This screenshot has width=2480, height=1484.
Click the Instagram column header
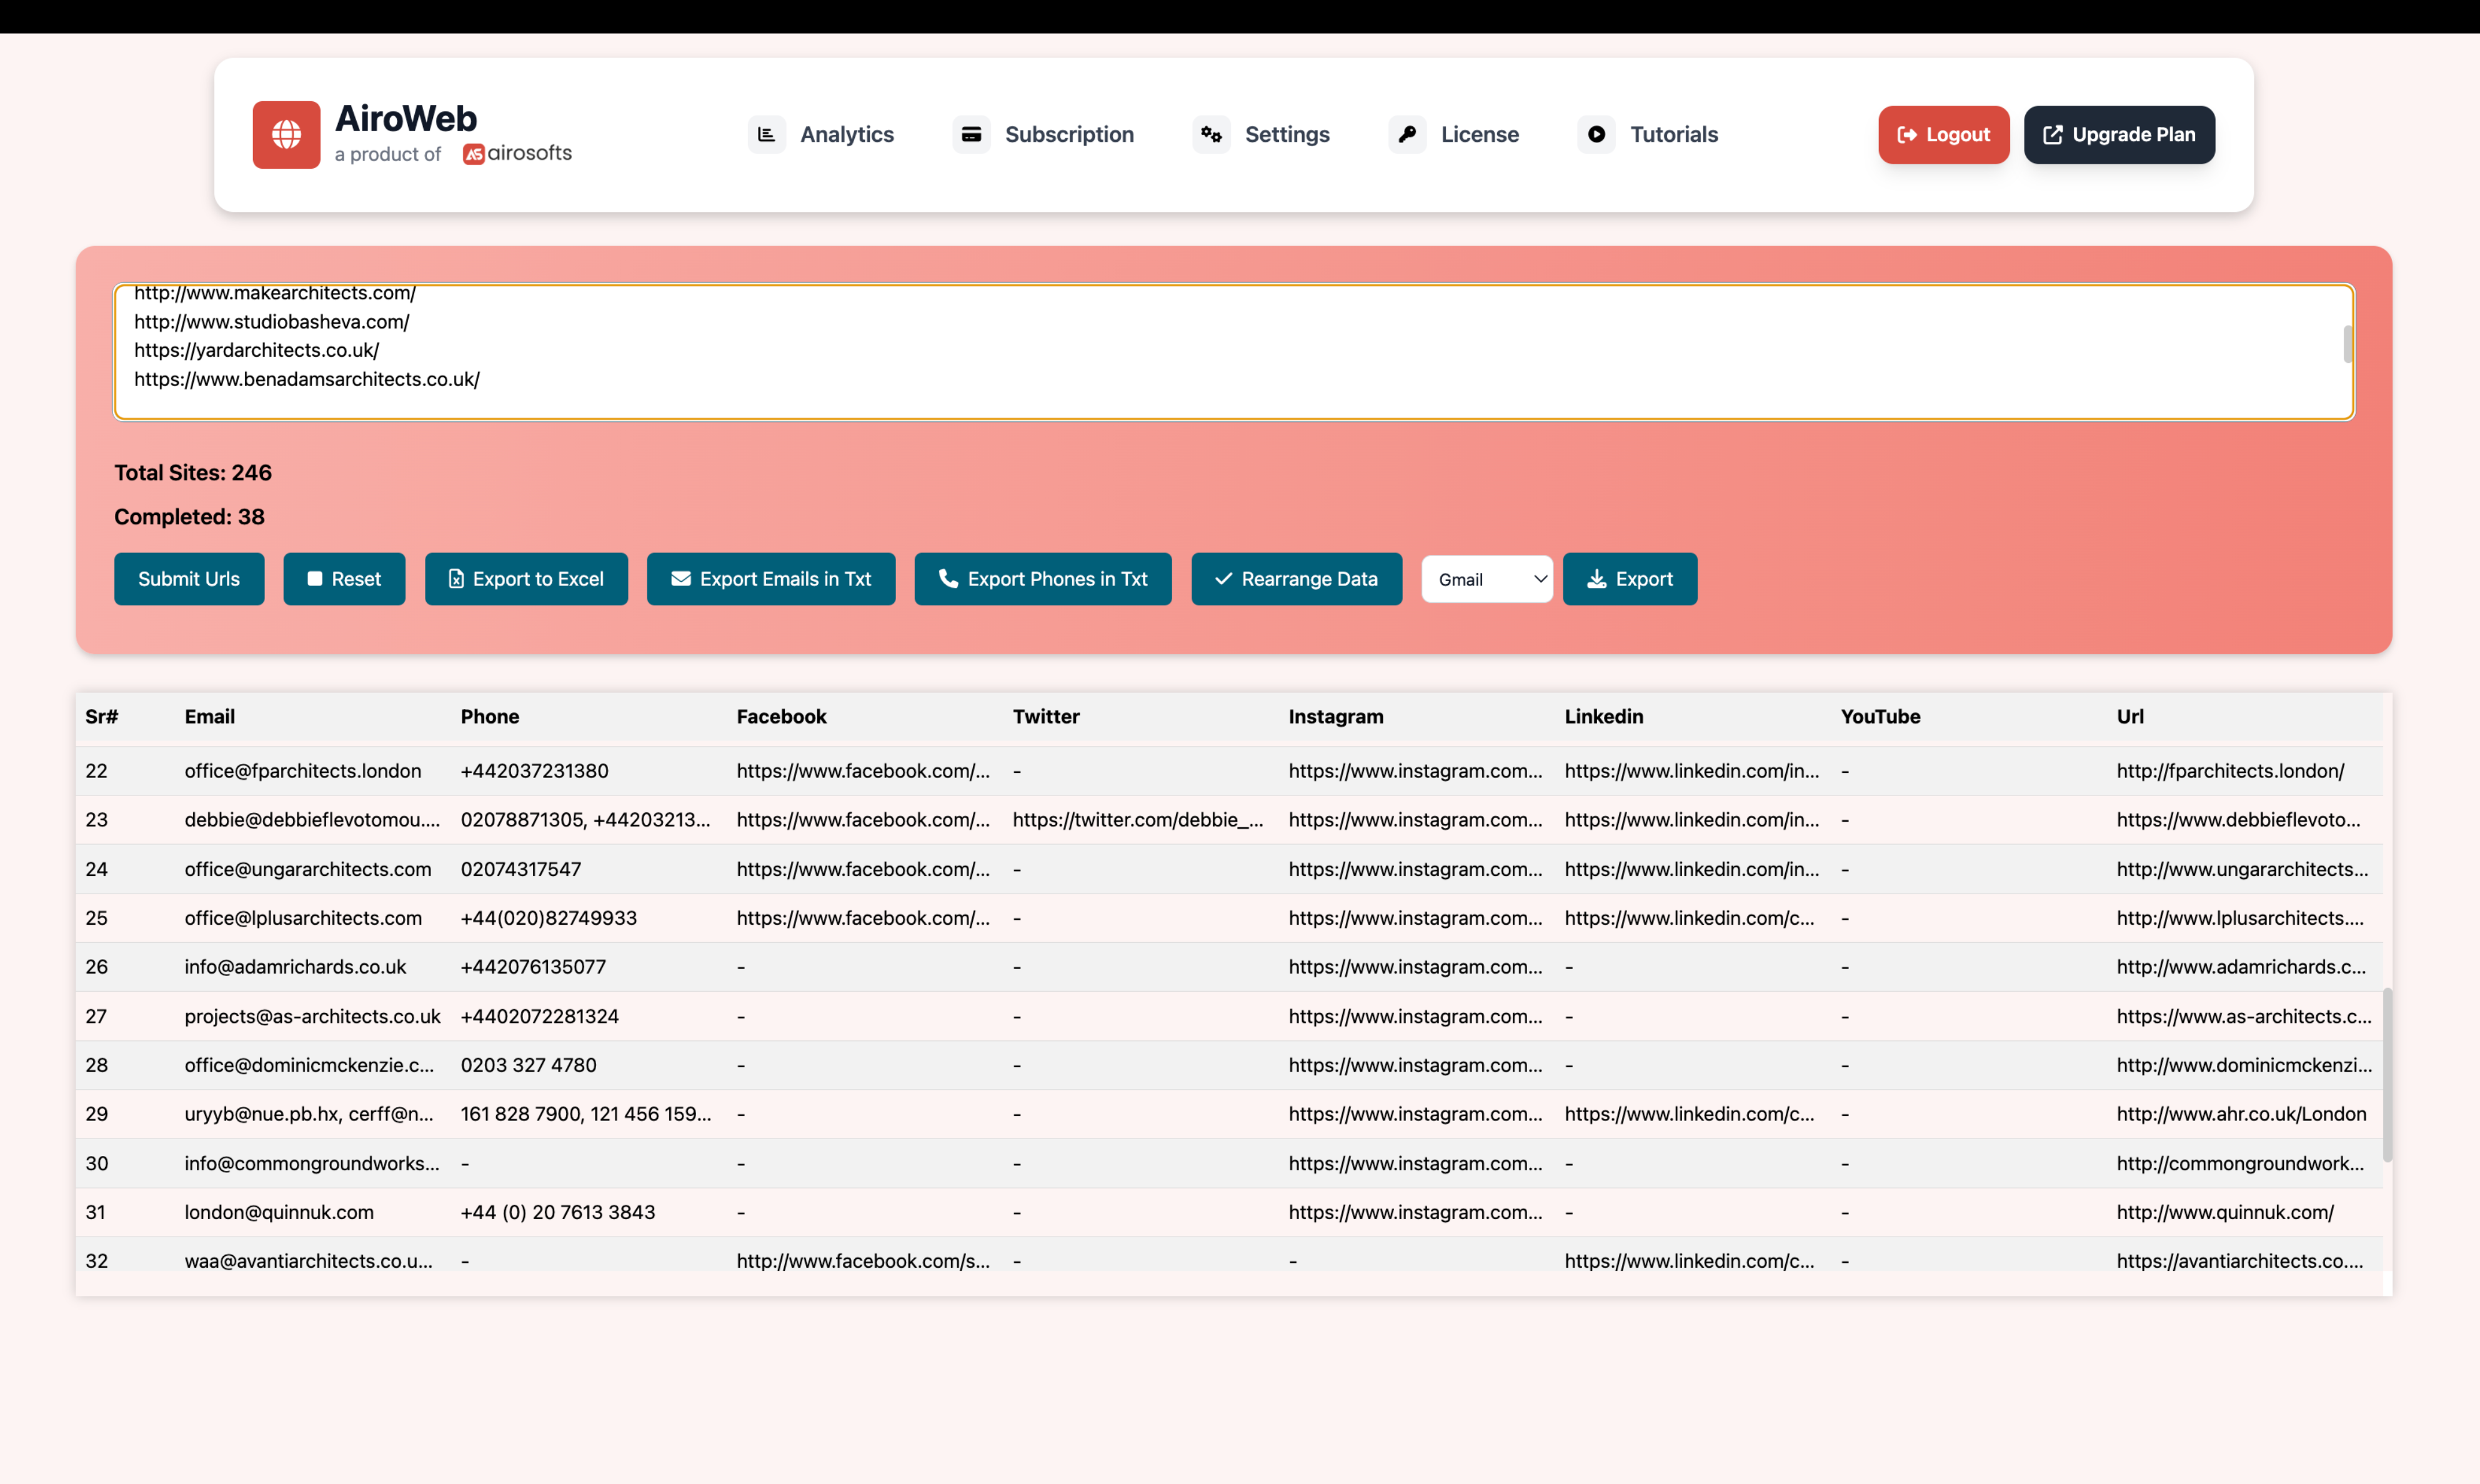point(1336,716)
